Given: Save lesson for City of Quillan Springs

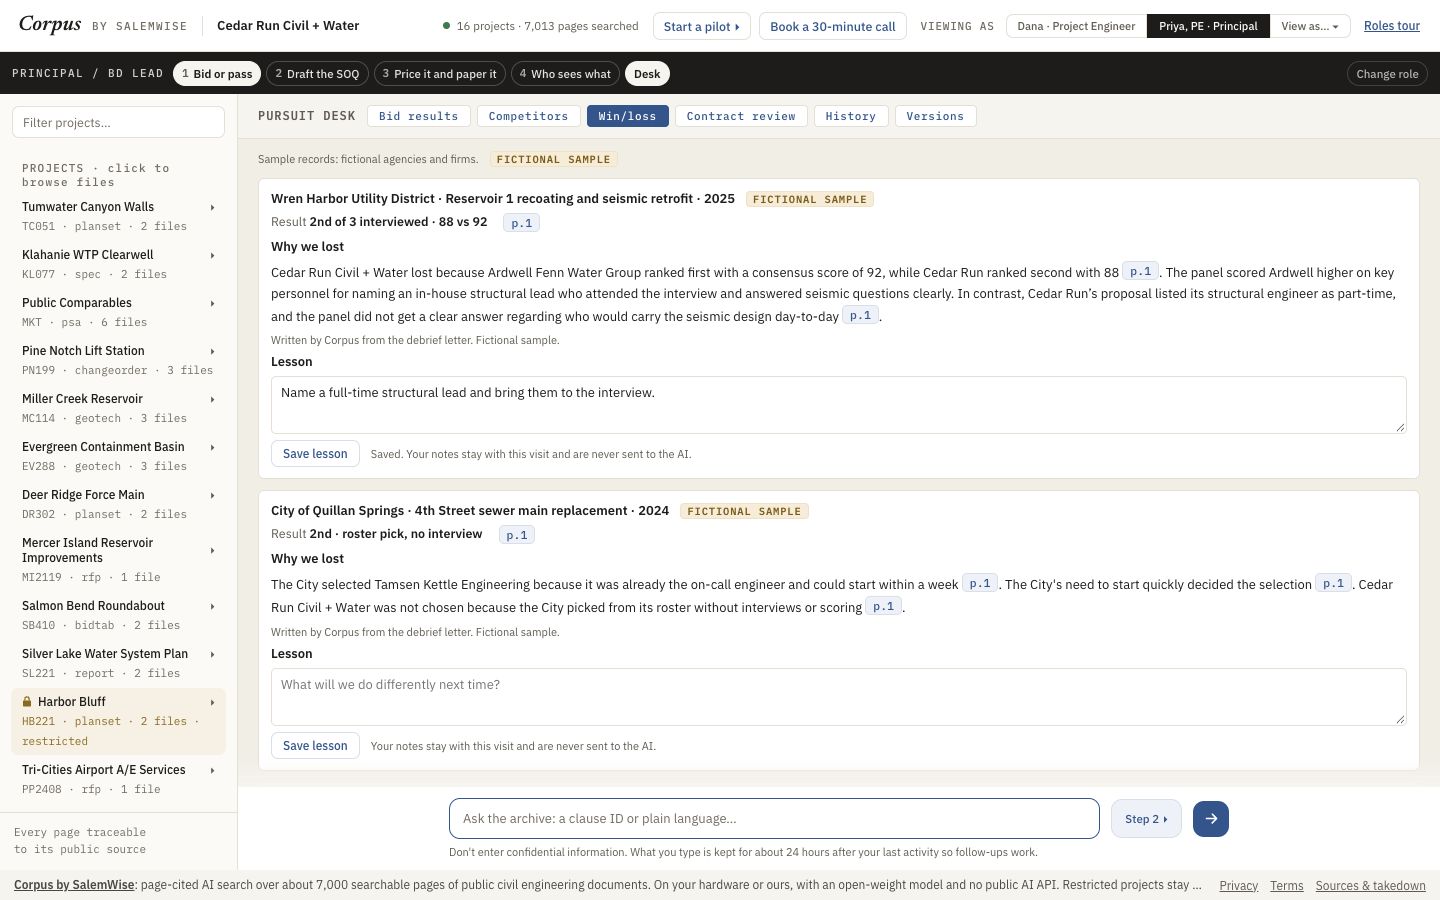Looking at the screenshot, I should click(x=315, y=746).
